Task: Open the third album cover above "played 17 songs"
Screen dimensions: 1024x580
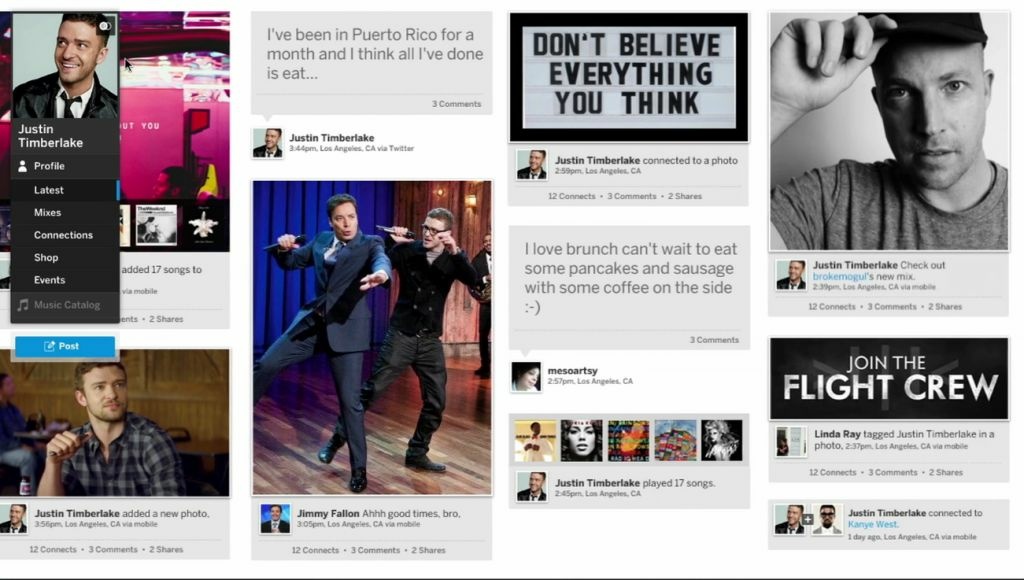Action: pos(628,441)
